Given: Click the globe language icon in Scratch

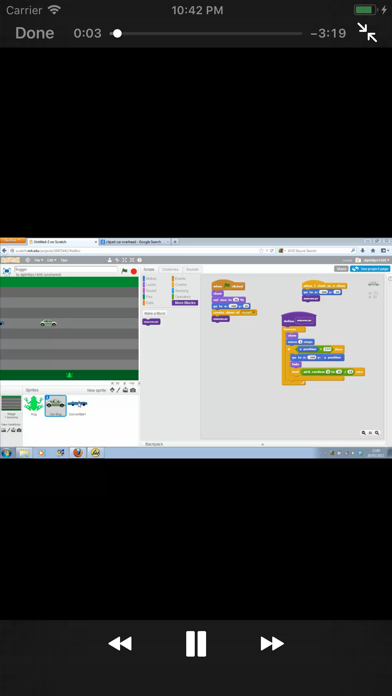Looking at the screenshot, I should pos(28,260).
